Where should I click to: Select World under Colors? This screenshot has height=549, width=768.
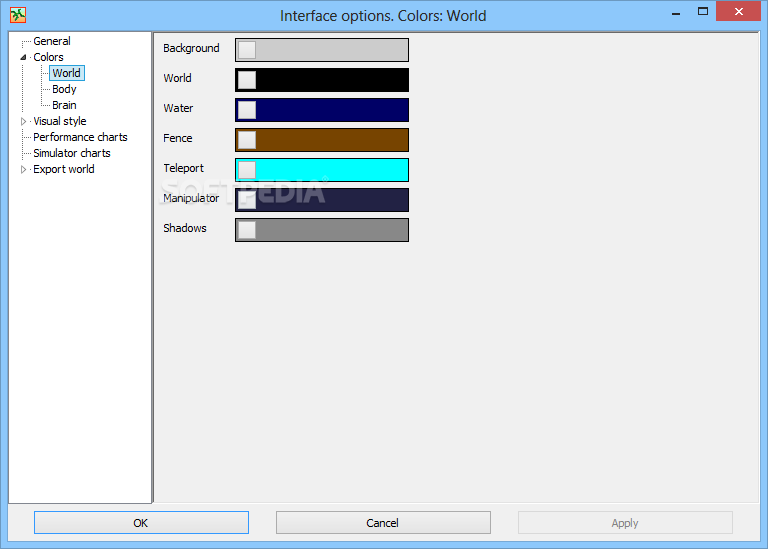(67, 73)
